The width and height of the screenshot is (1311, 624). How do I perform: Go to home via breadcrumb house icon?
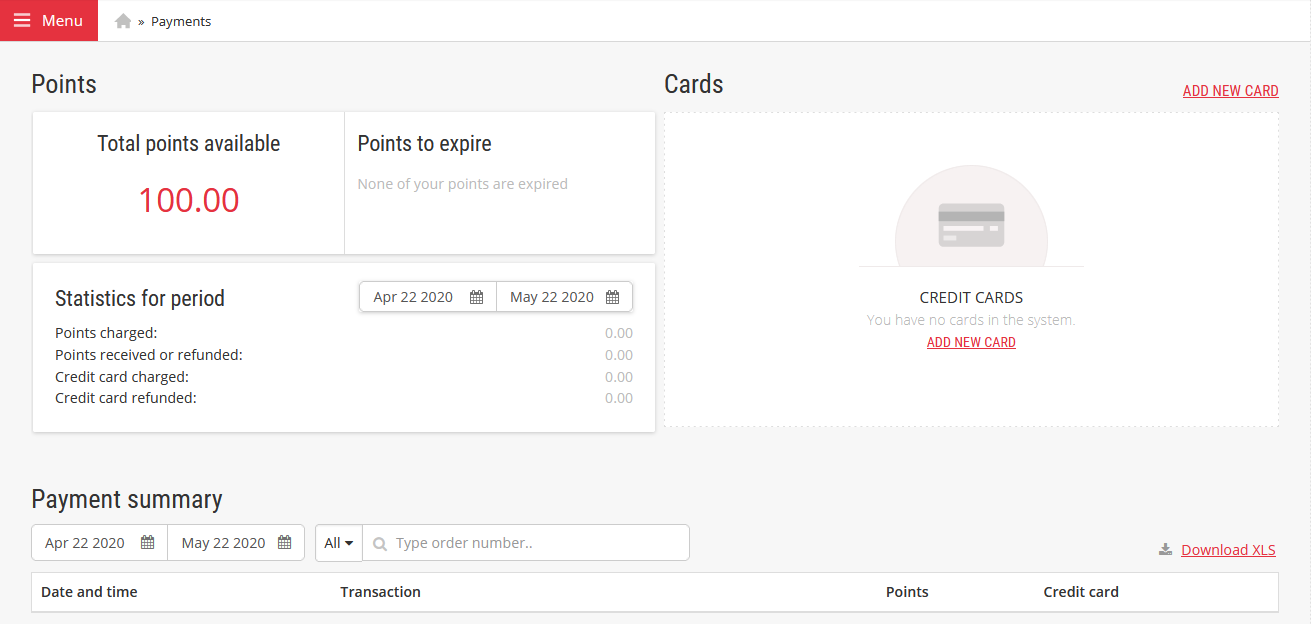click(123, 21)
